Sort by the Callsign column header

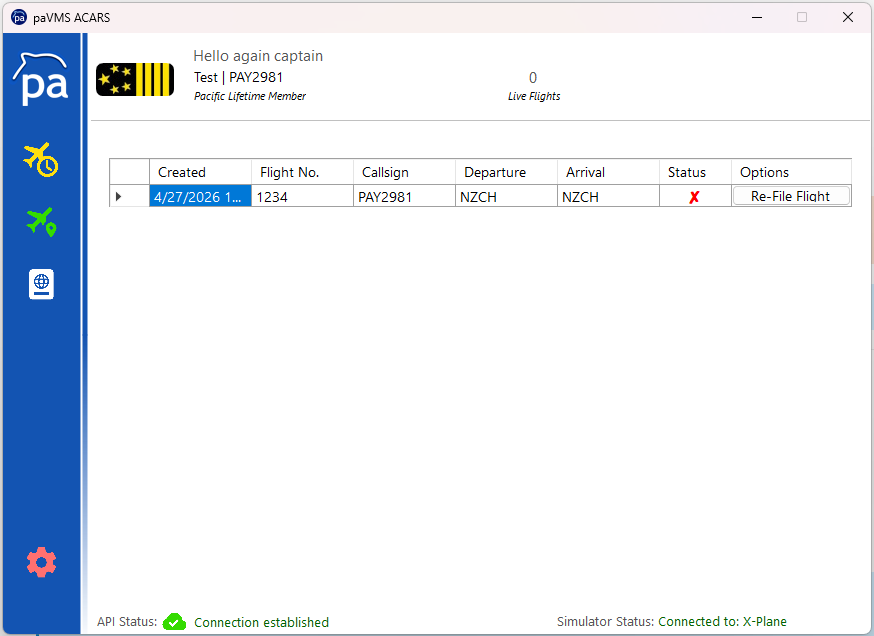tap(404, 172)
